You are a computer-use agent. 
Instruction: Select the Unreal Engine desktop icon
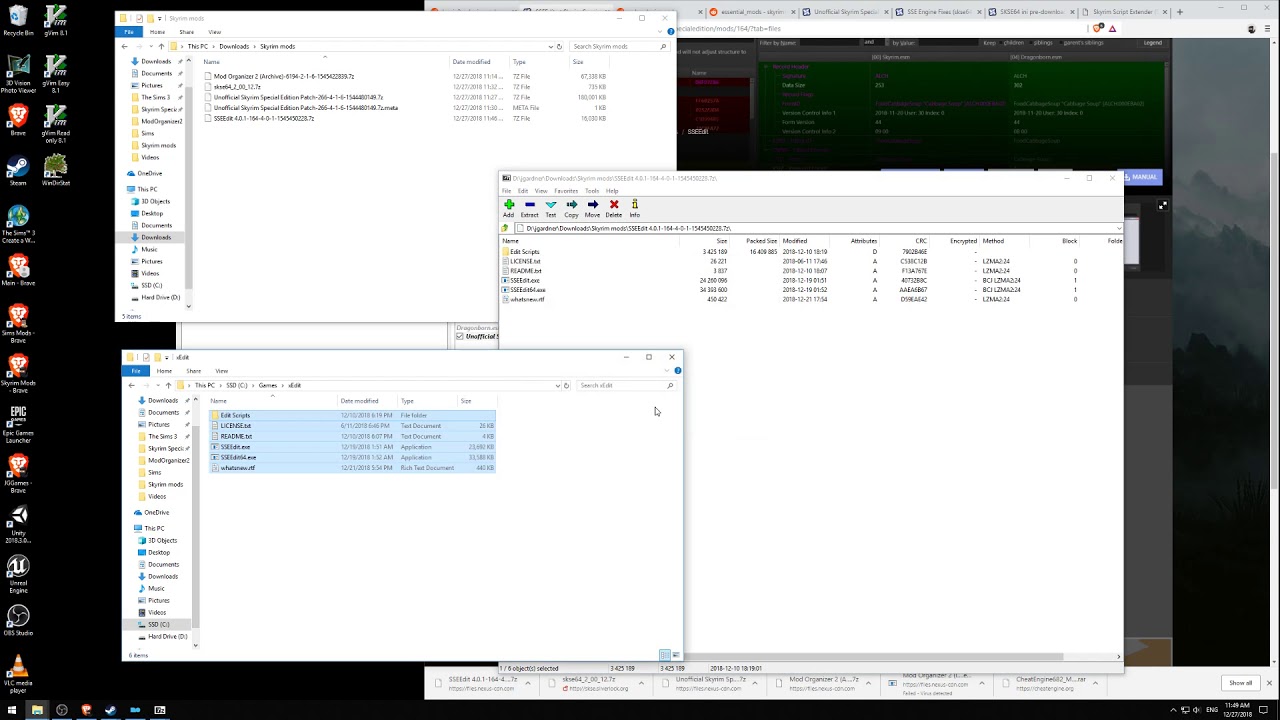[x=18, y=572]
